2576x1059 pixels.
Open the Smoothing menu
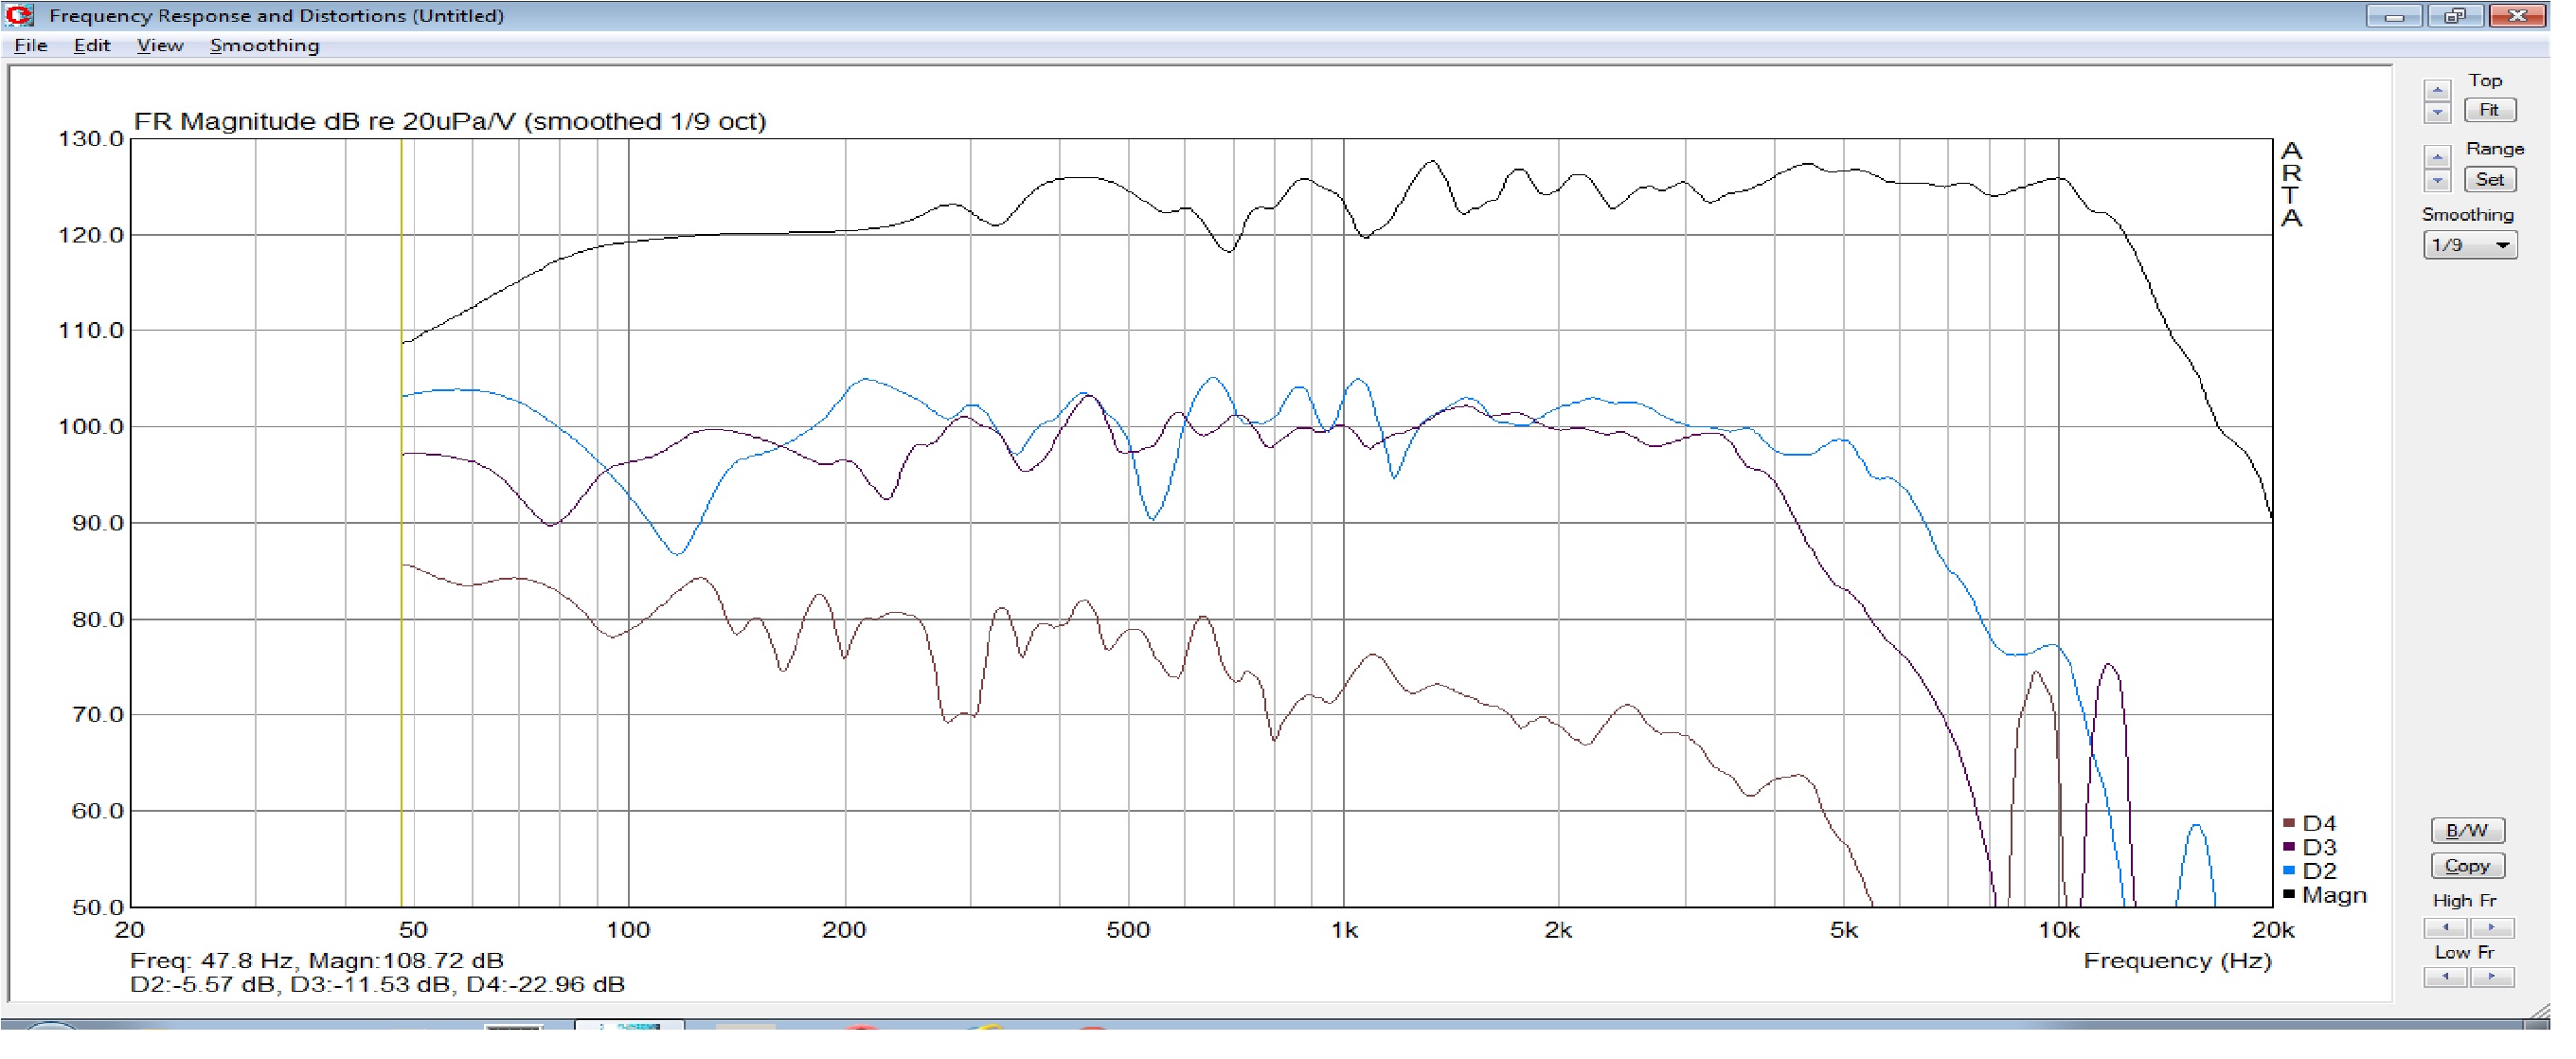[264, 45]
